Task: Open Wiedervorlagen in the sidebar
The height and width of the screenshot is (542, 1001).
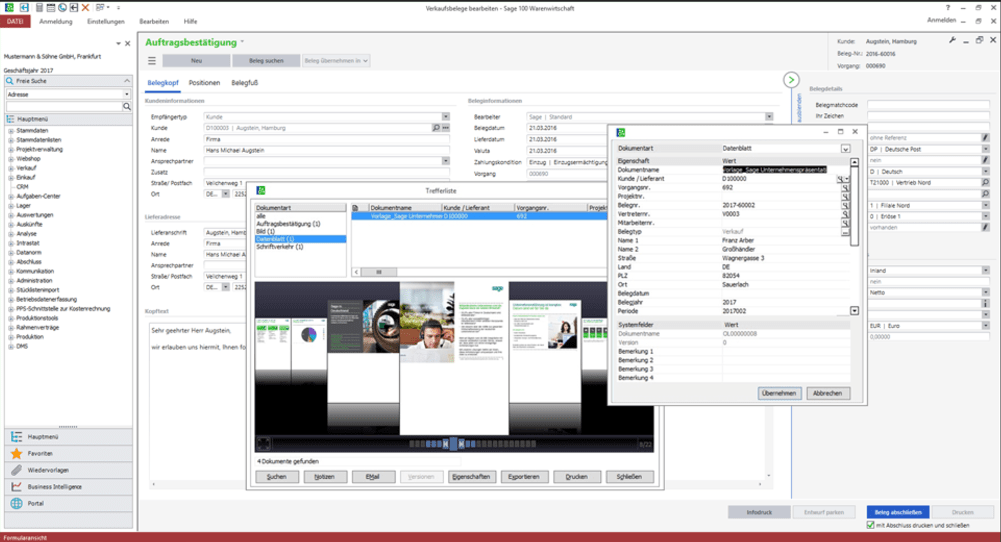Action: coord(68,470)
